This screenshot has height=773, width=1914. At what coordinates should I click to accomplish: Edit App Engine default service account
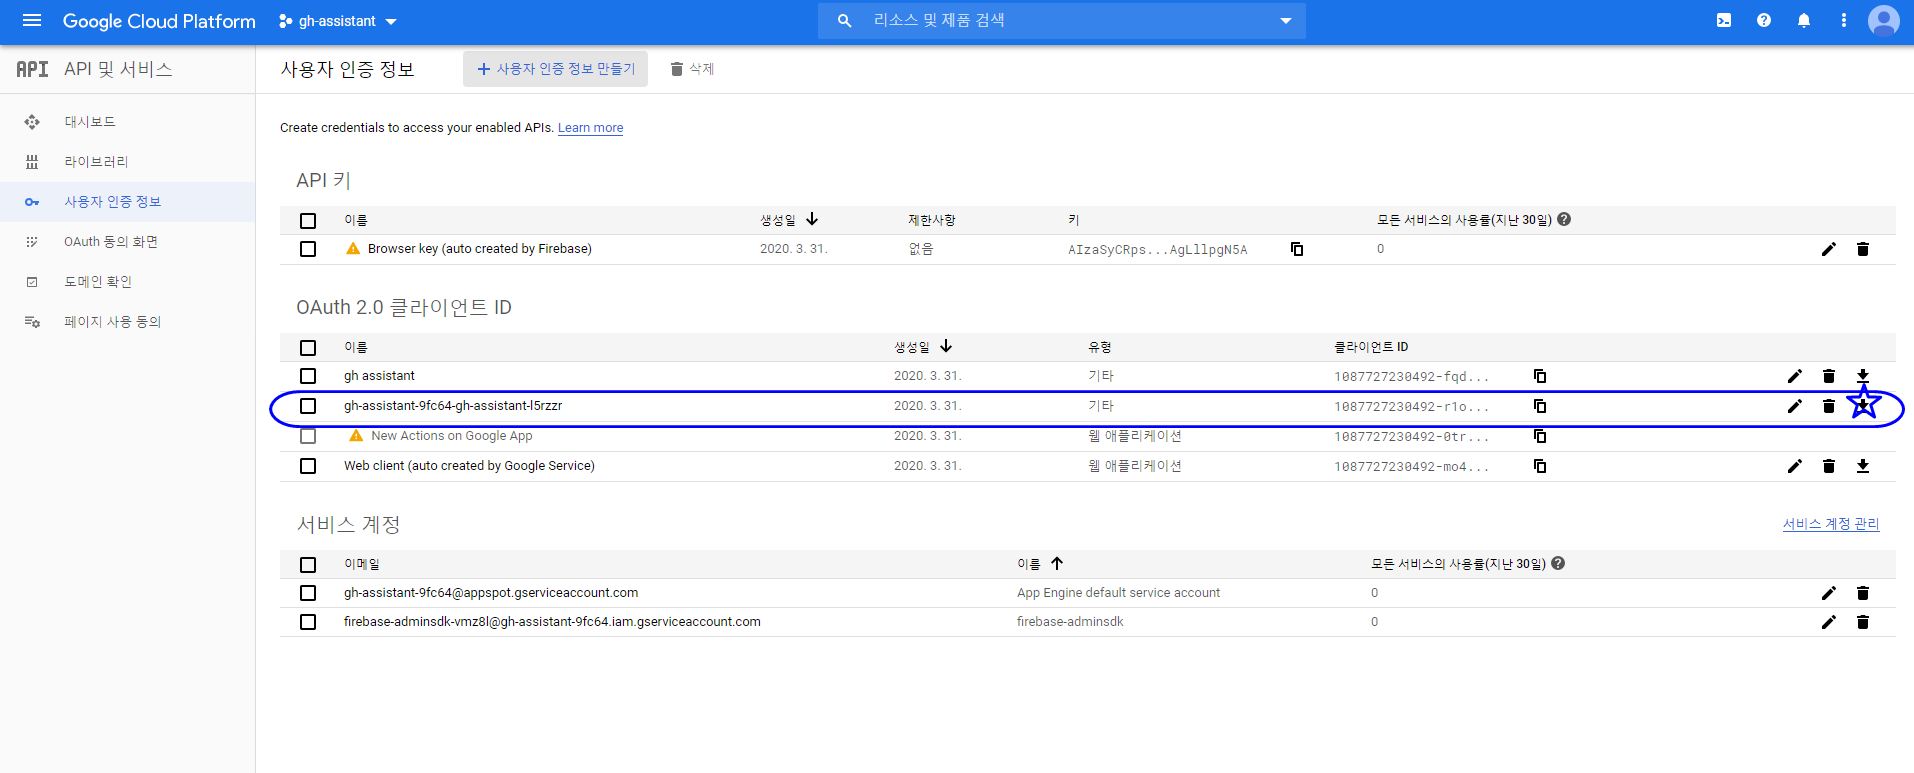(x=1829, y=593)
